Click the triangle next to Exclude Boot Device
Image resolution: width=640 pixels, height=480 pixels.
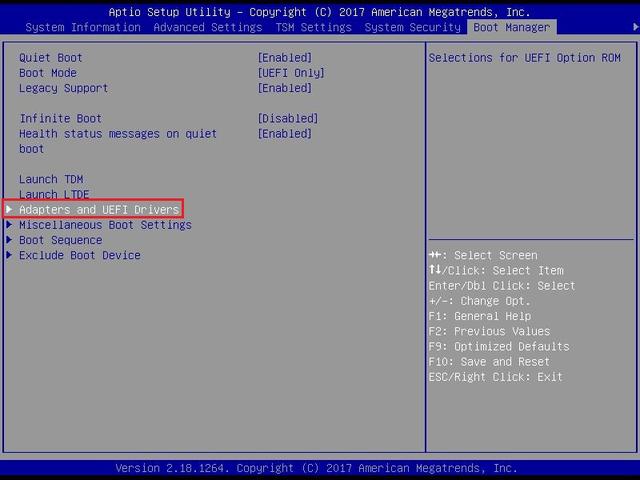coord(10,255)
